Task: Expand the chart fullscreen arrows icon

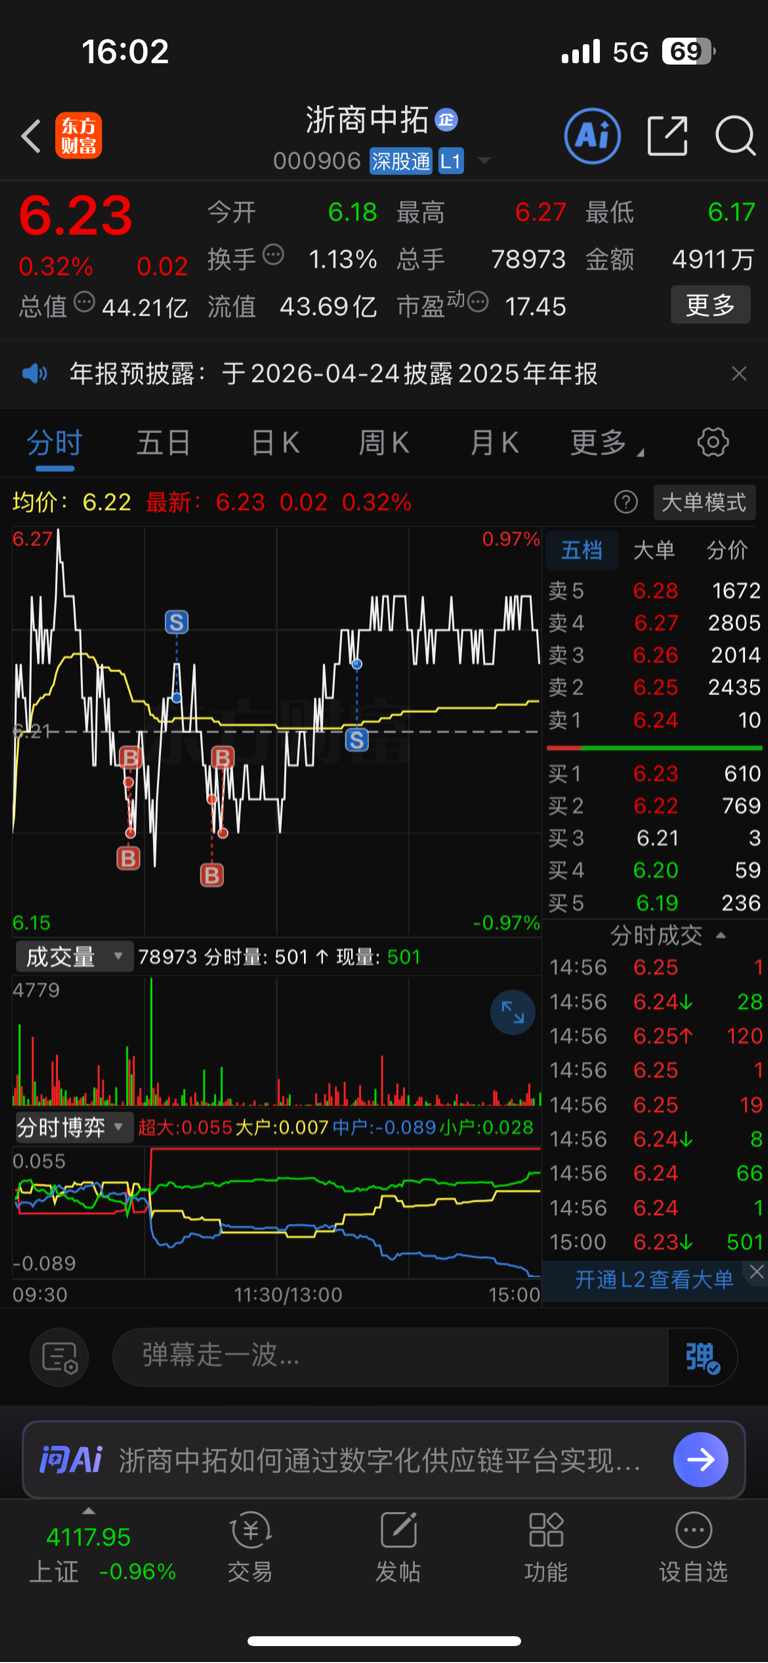Action: [512, 1012]
